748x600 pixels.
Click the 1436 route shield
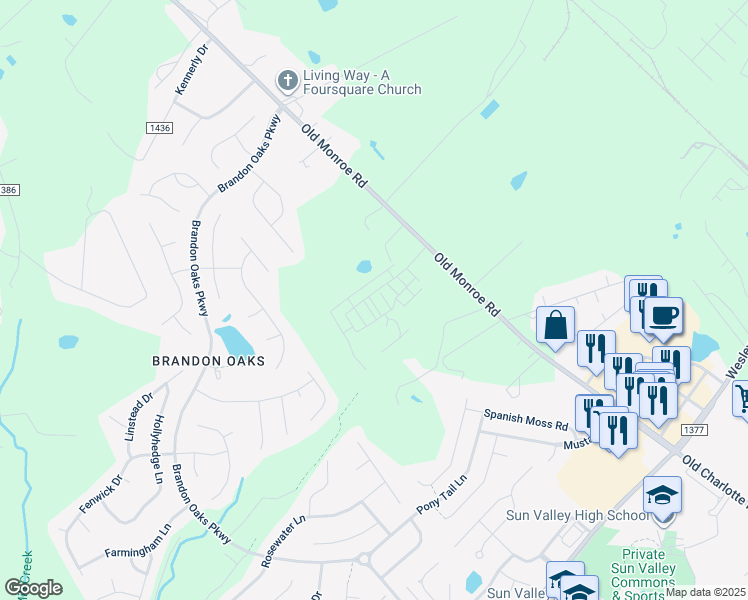click(x=159, y=128)
